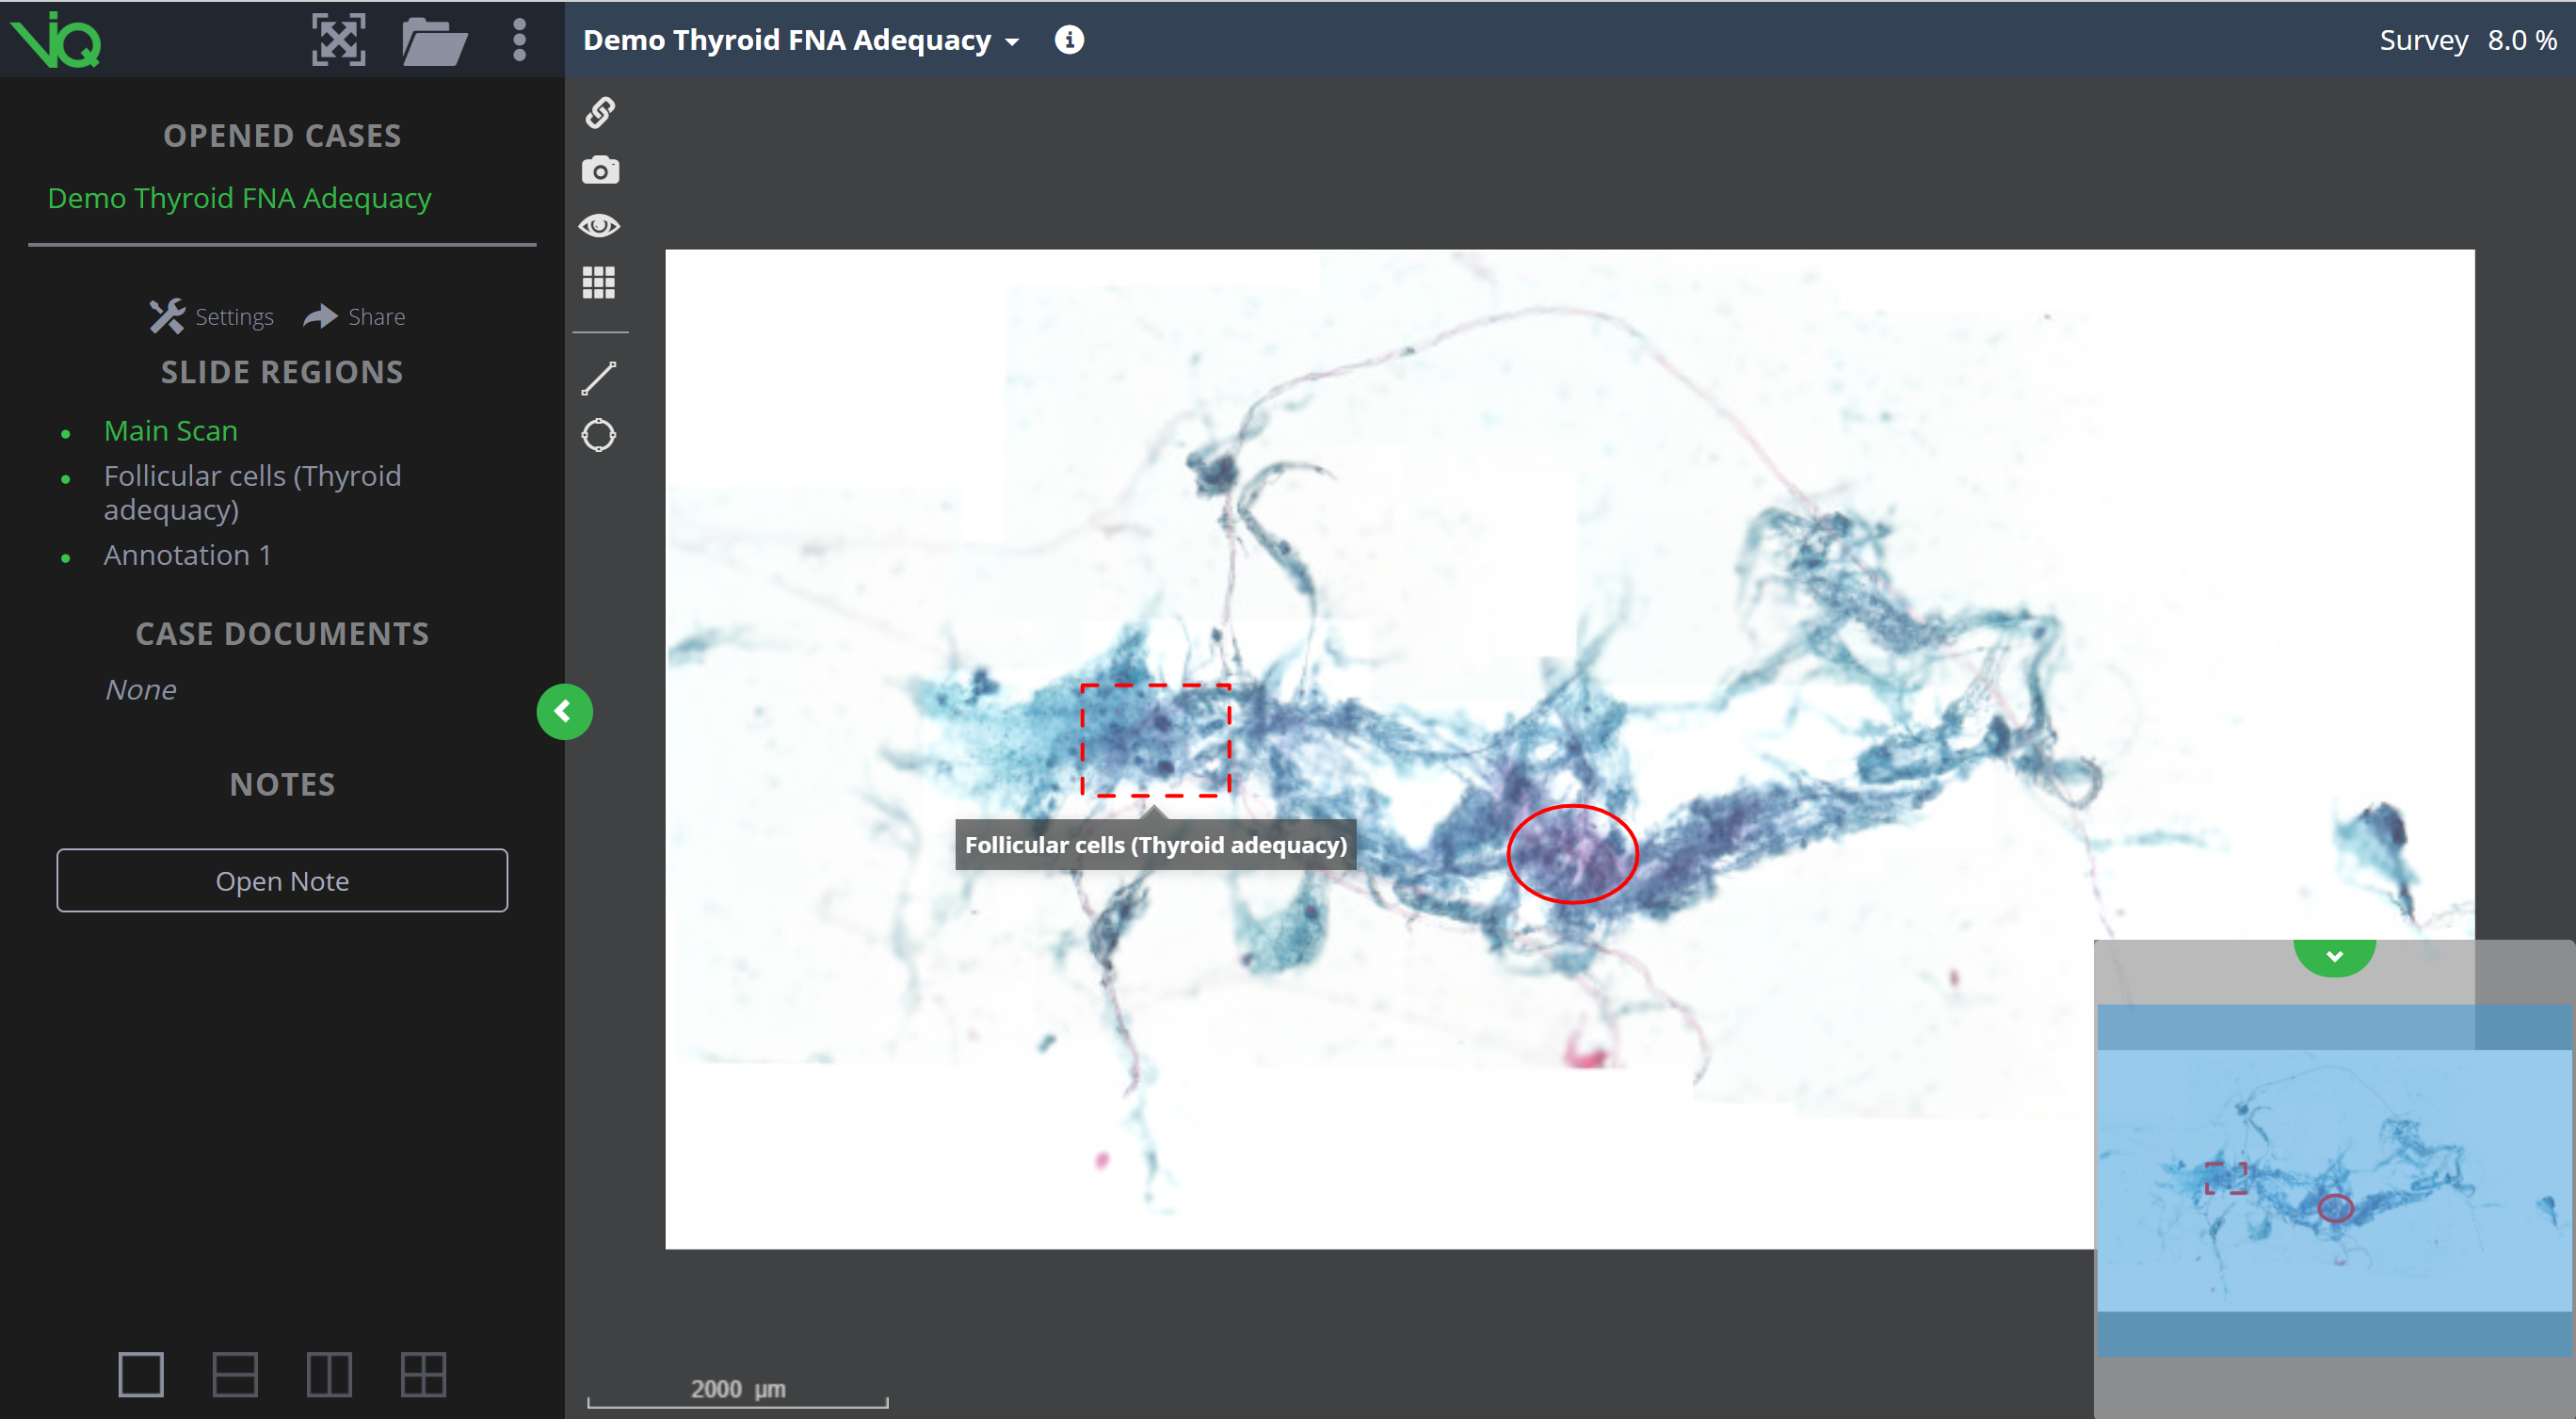
Task: Open the Settings wrench option
Action: pyautogui.click(x=211, y=317)
